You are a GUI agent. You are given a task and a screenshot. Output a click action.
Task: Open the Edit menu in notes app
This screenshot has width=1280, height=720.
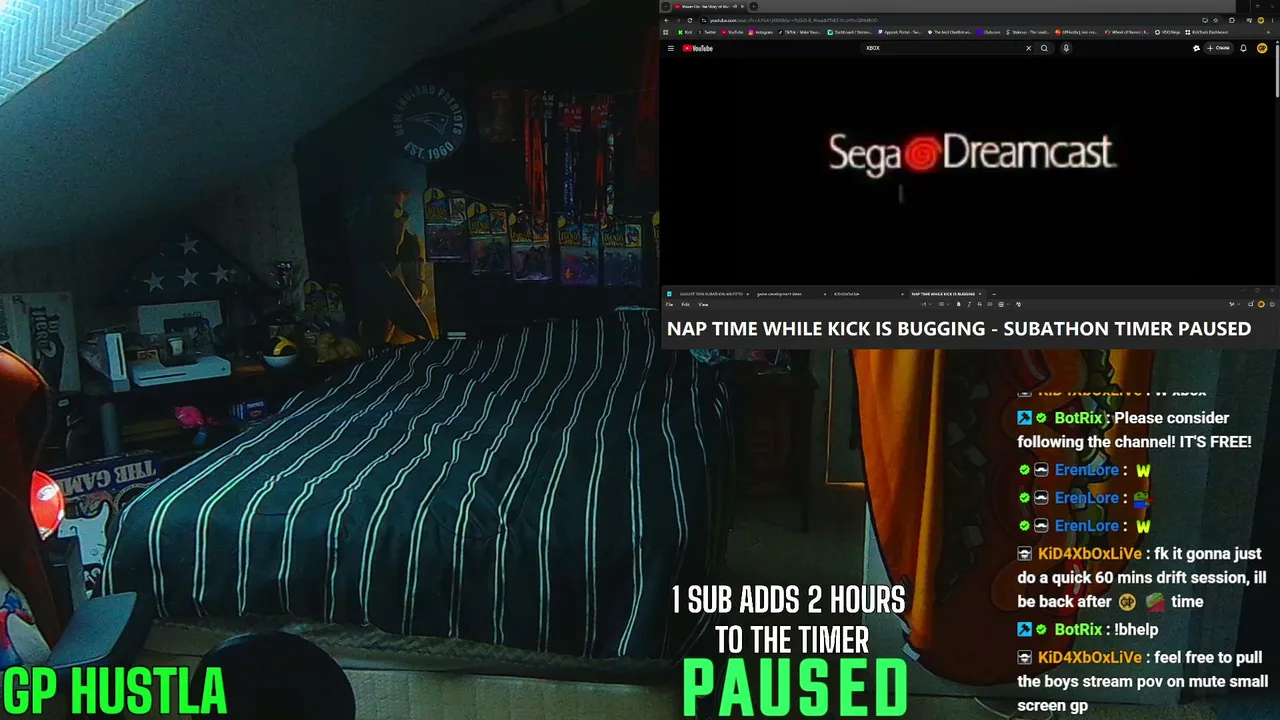point(685,304)
